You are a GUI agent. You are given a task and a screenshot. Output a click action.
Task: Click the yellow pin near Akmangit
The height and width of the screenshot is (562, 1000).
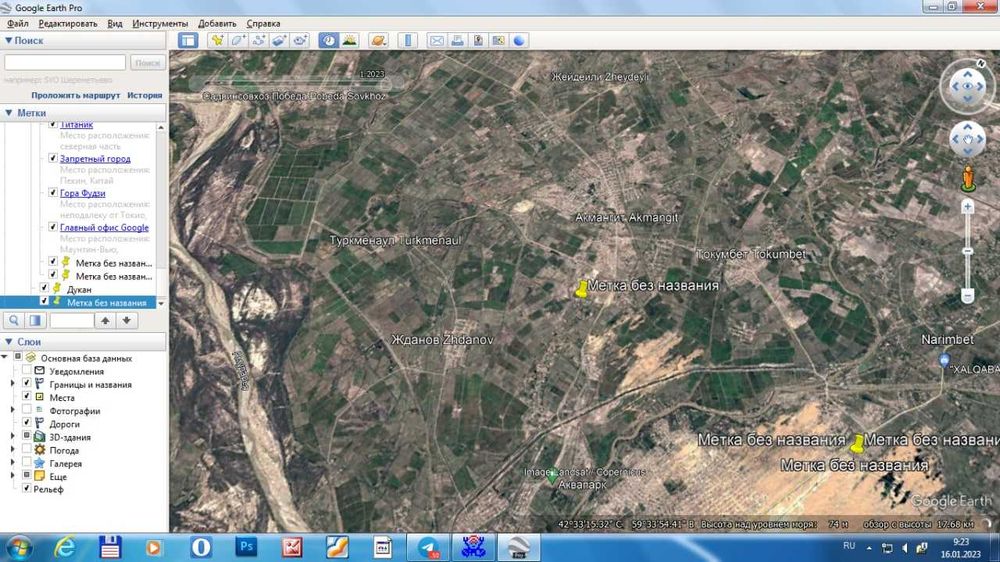point(581,289)
